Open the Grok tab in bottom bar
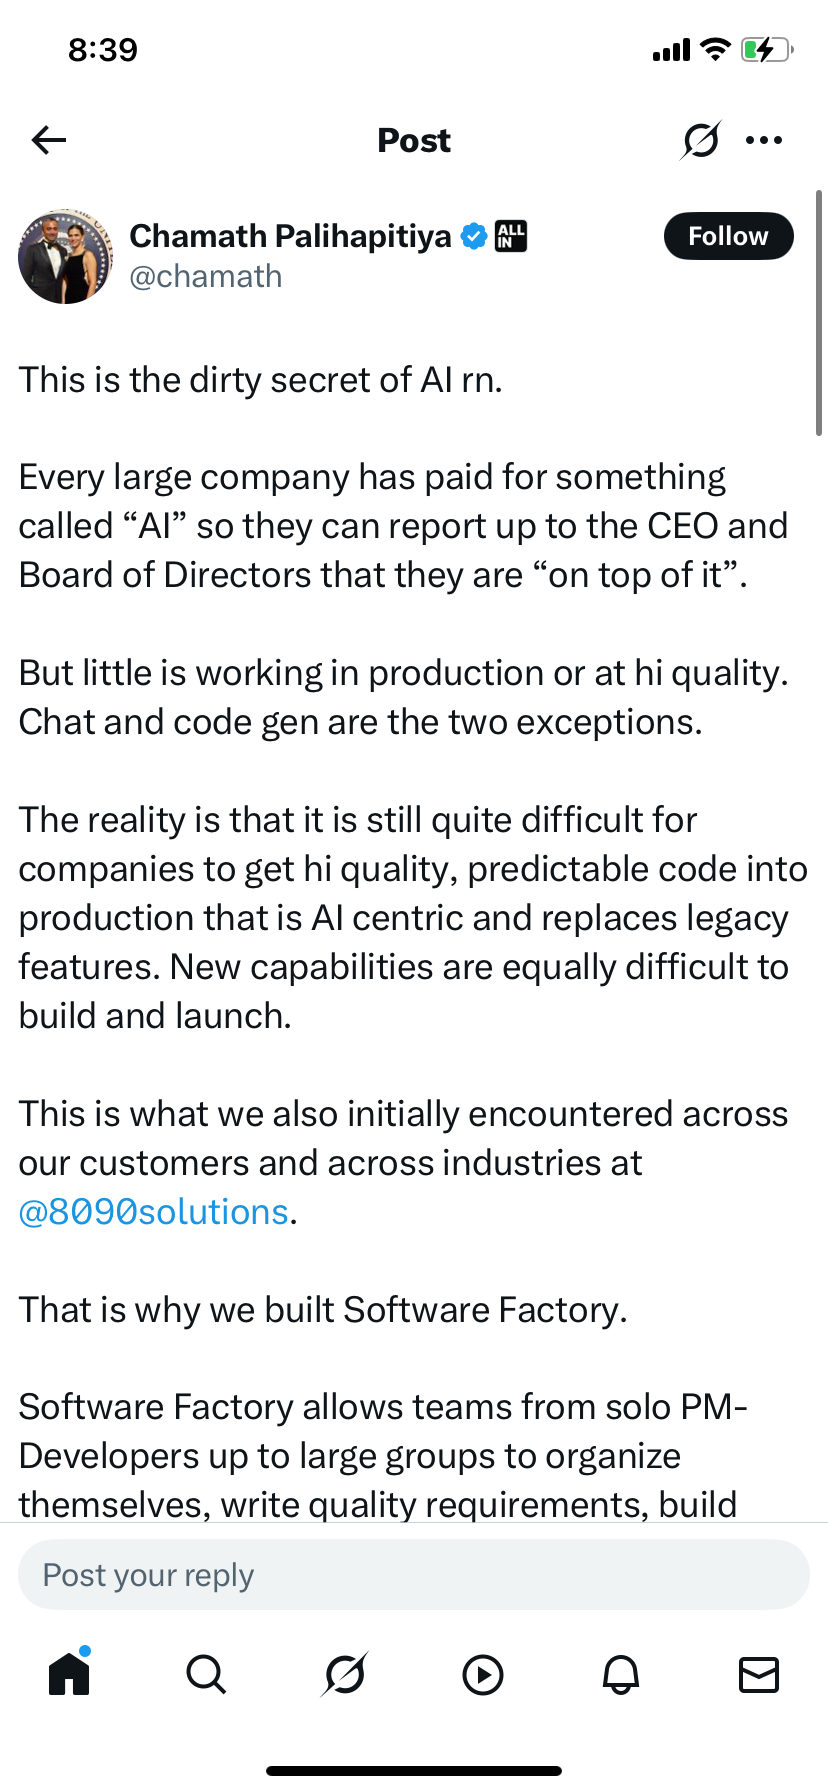This screenshot has height=1792, width=828. (345, 1674)
